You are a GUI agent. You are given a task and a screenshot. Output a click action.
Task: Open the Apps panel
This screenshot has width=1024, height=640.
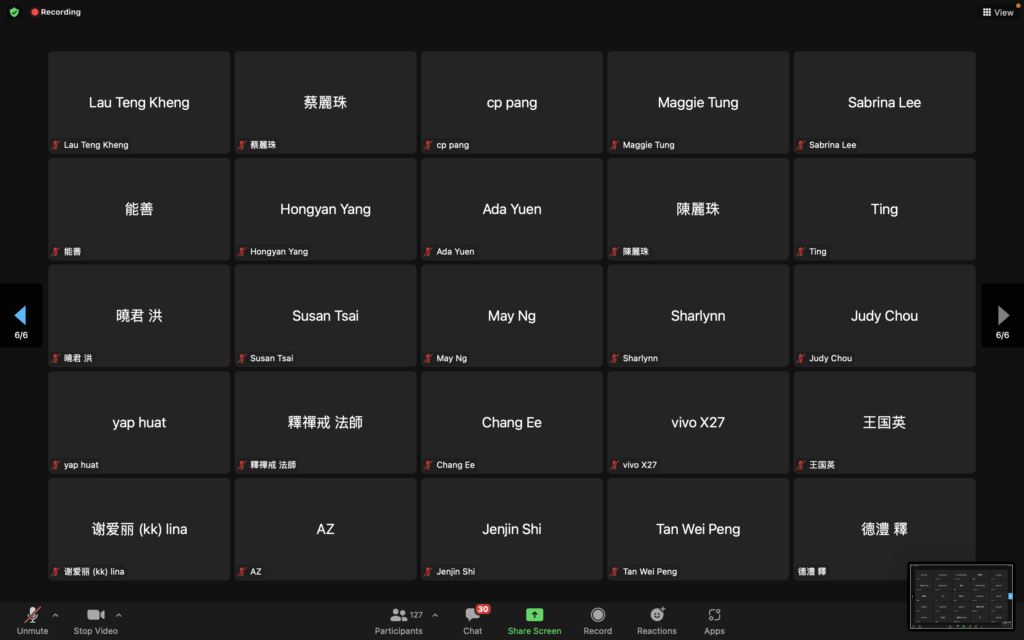click(x=714, y=615)
